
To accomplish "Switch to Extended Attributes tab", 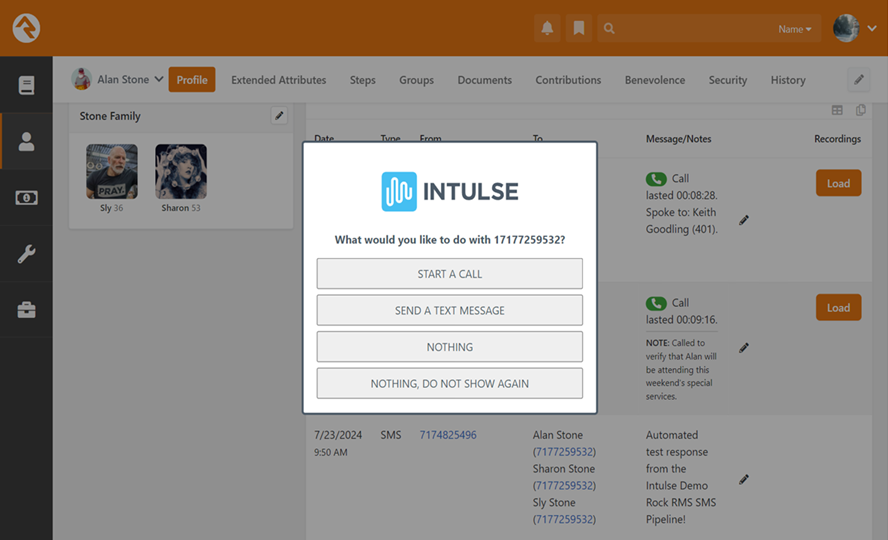I will (x=279, y=80).
